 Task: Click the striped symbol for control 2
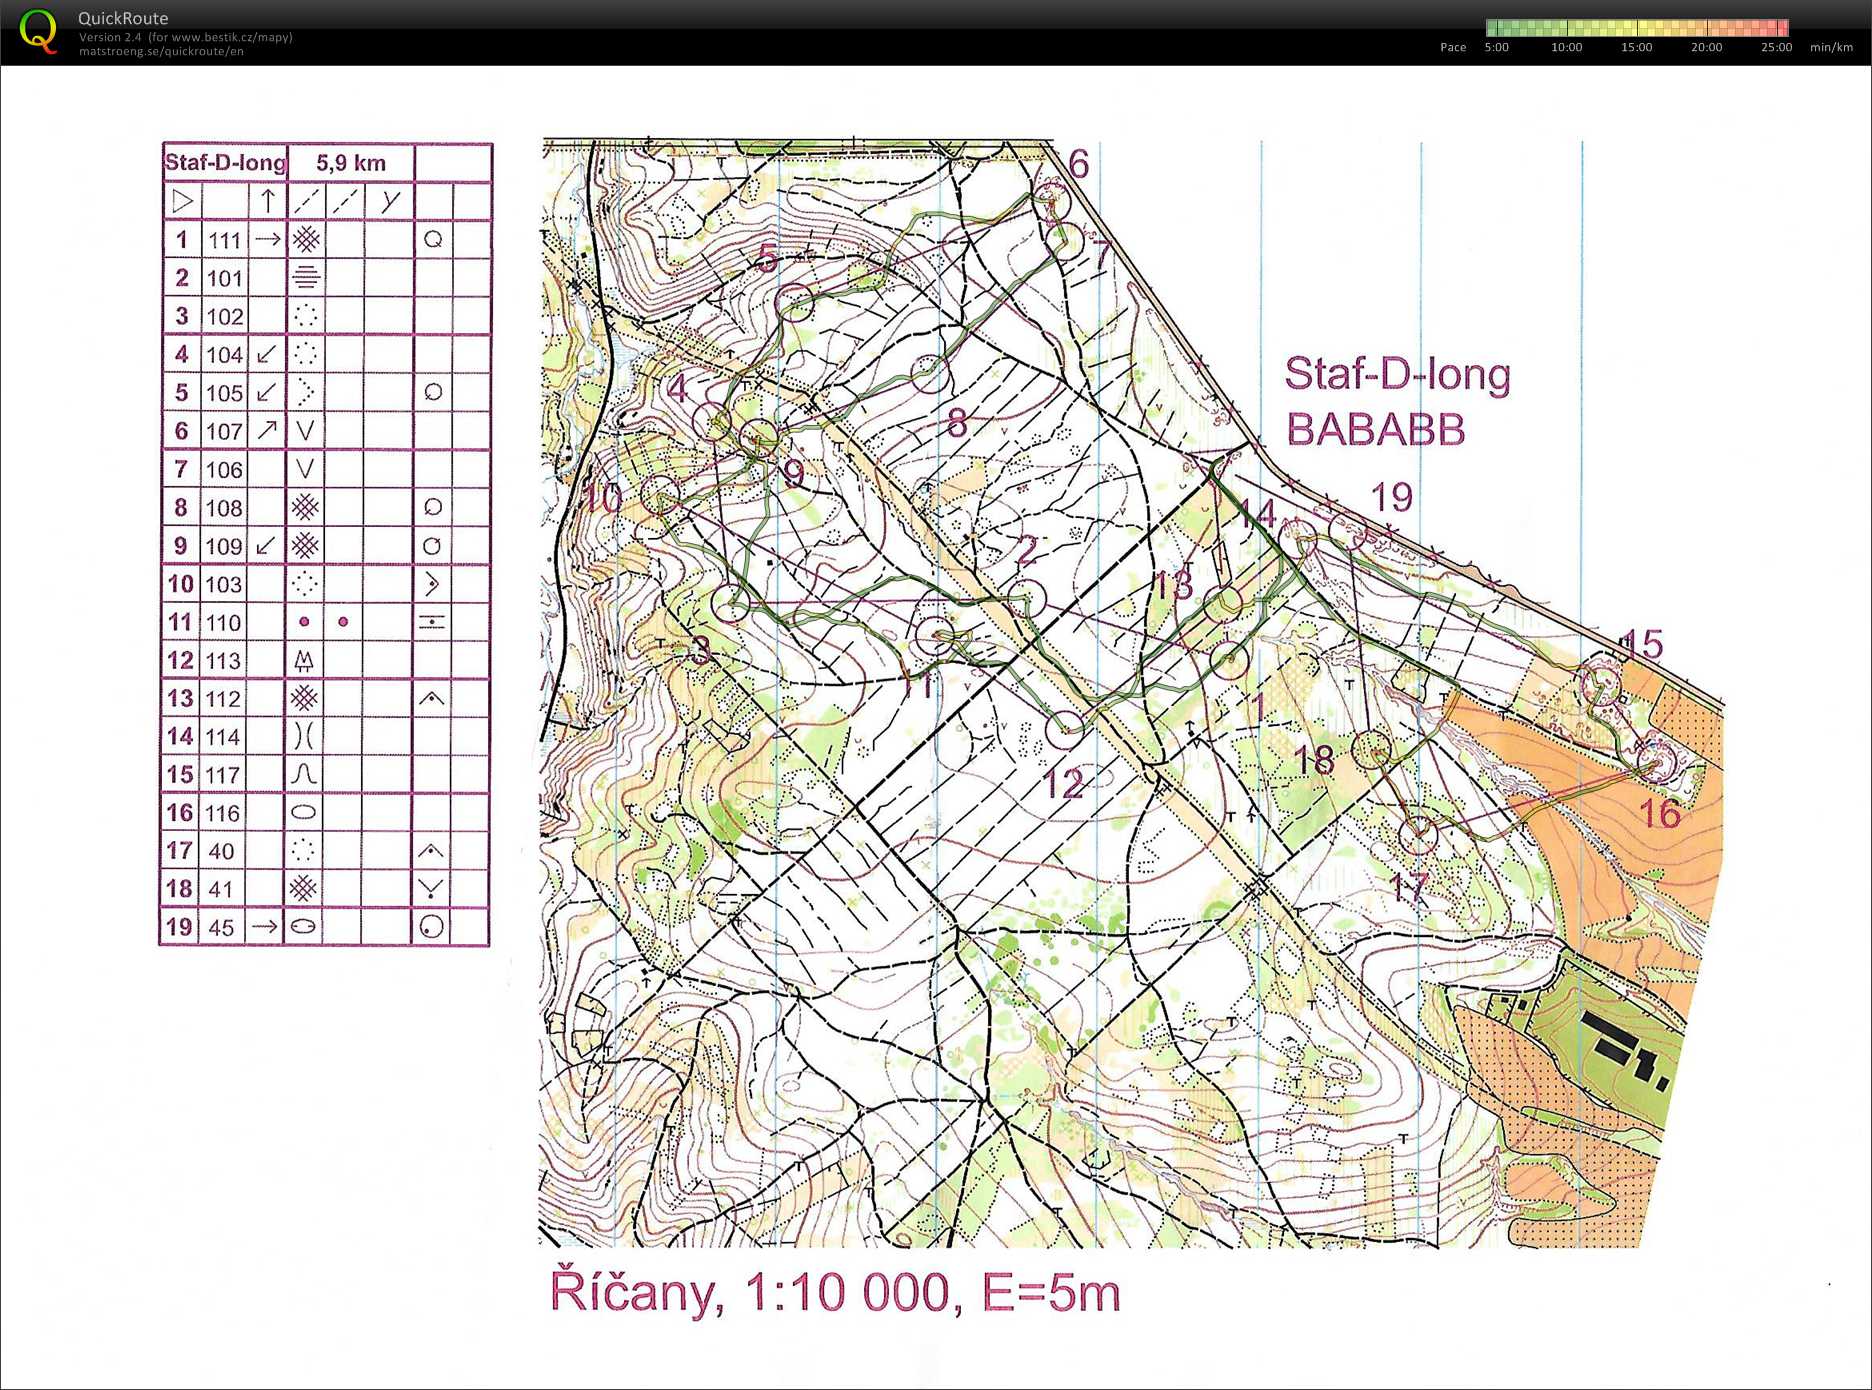[306, 277]
